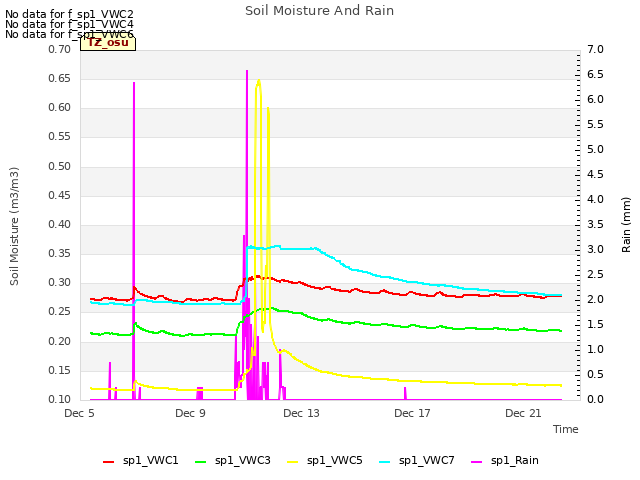This screenshot has width=640, height=480.
Task: Click the Rain (mm) axis label
Action: pyautogui.click(x=626, y=225)
